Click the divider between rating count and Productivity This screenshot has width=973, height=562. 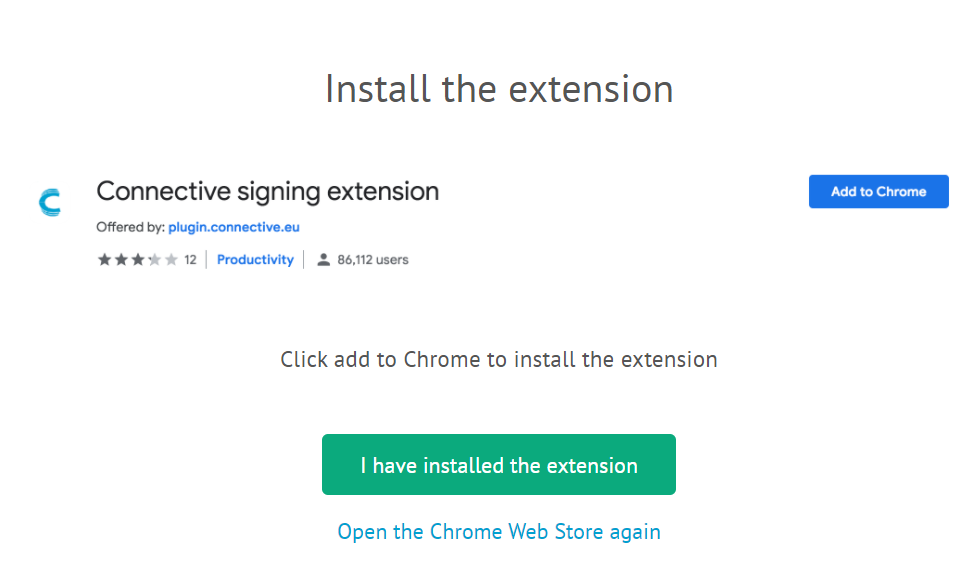207,260
